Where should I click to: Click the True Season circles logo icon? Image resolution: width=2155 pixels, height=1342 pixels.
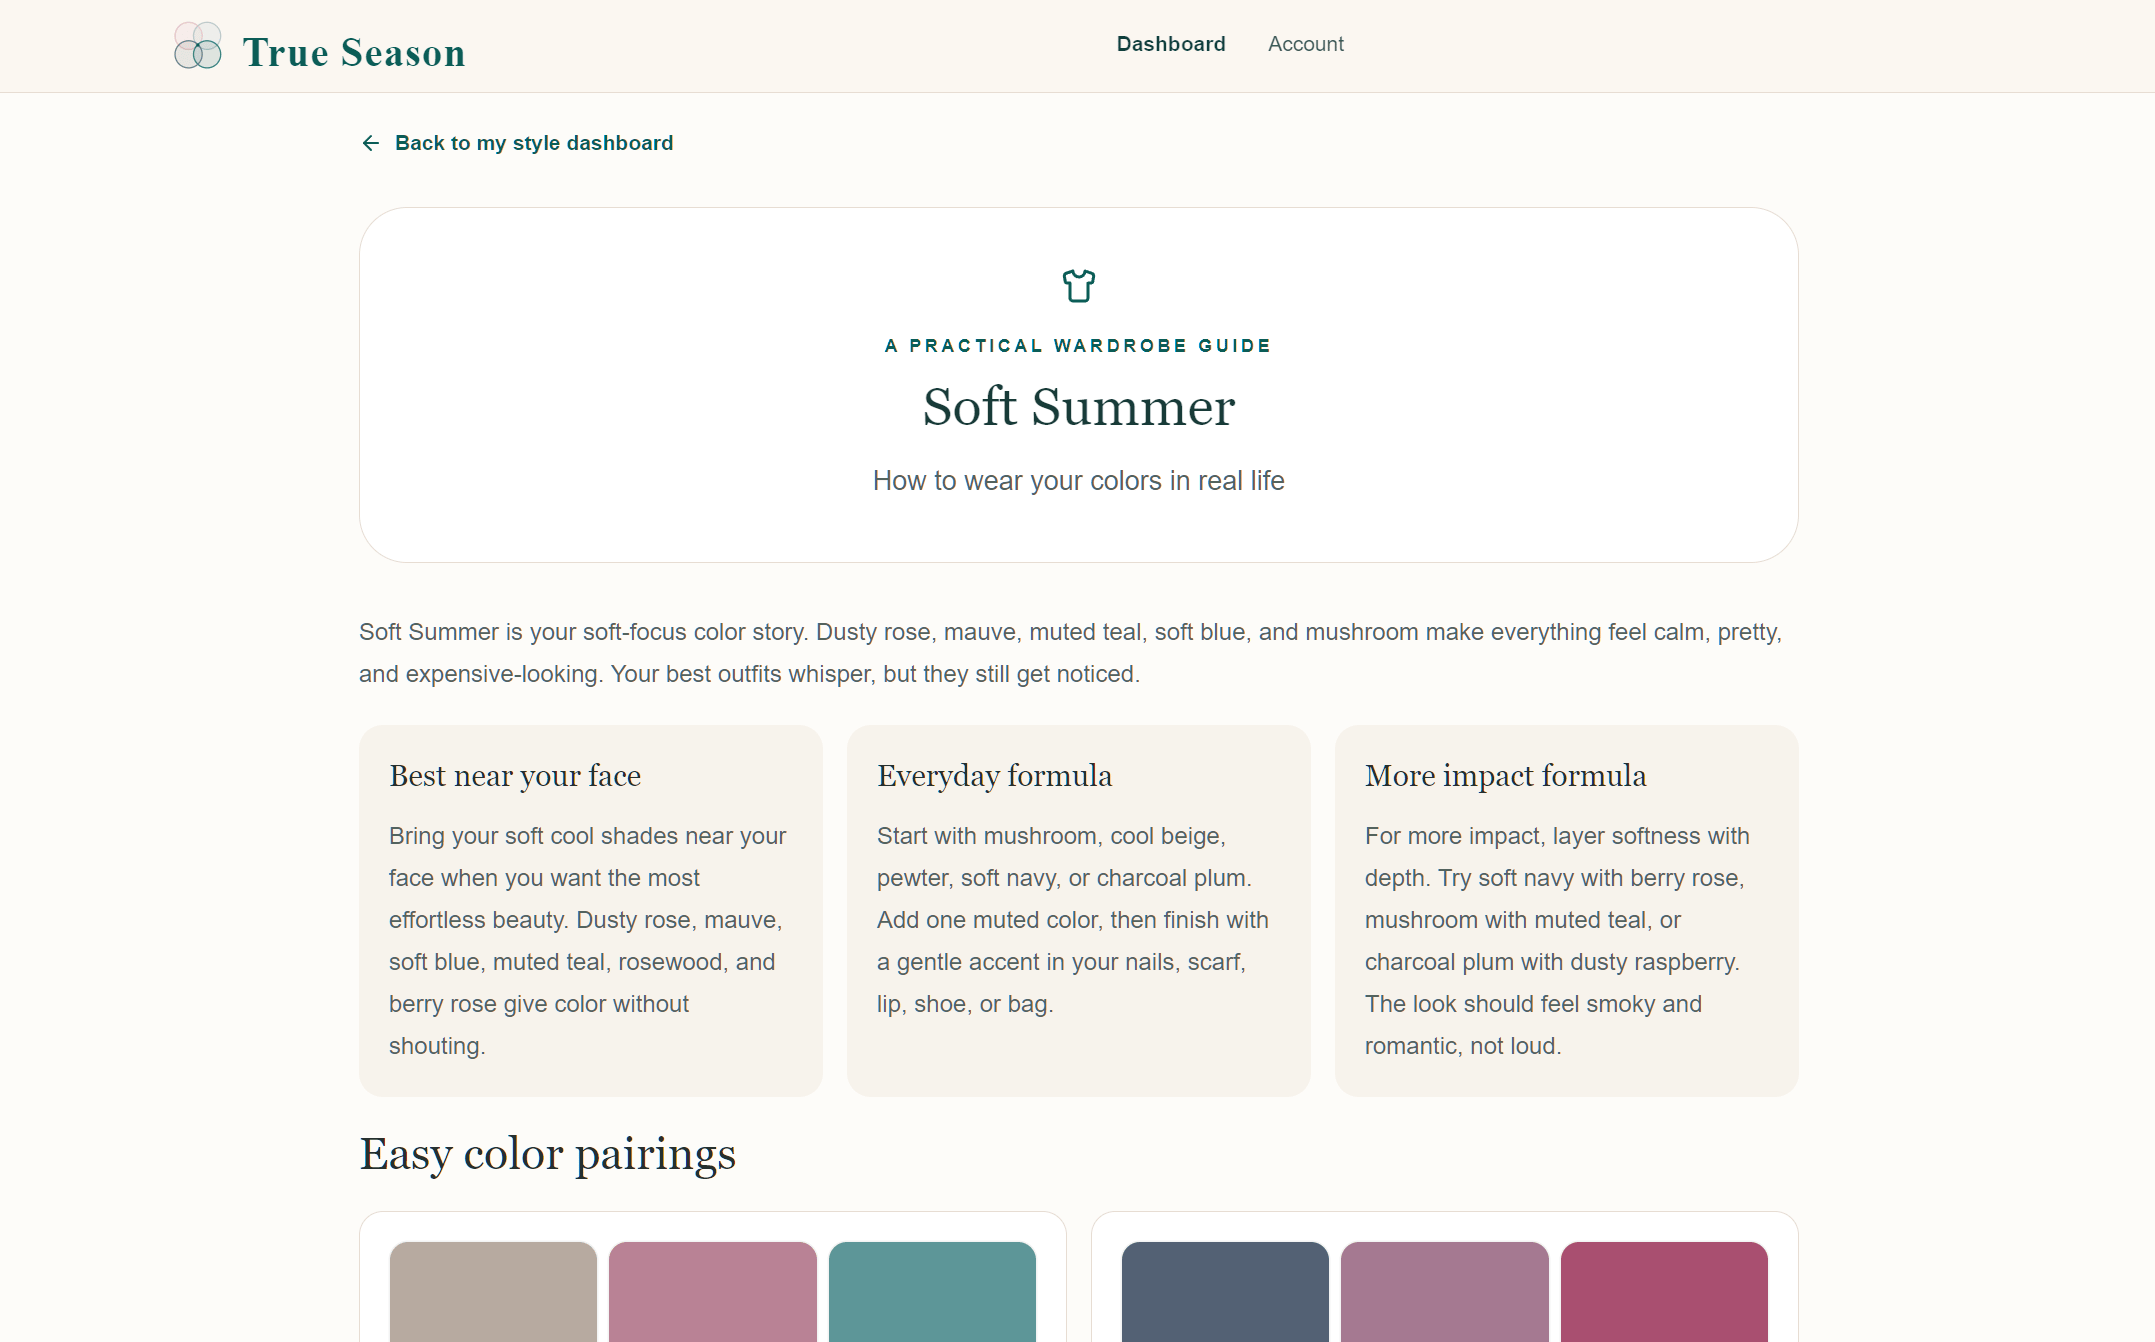coord(198,46)
